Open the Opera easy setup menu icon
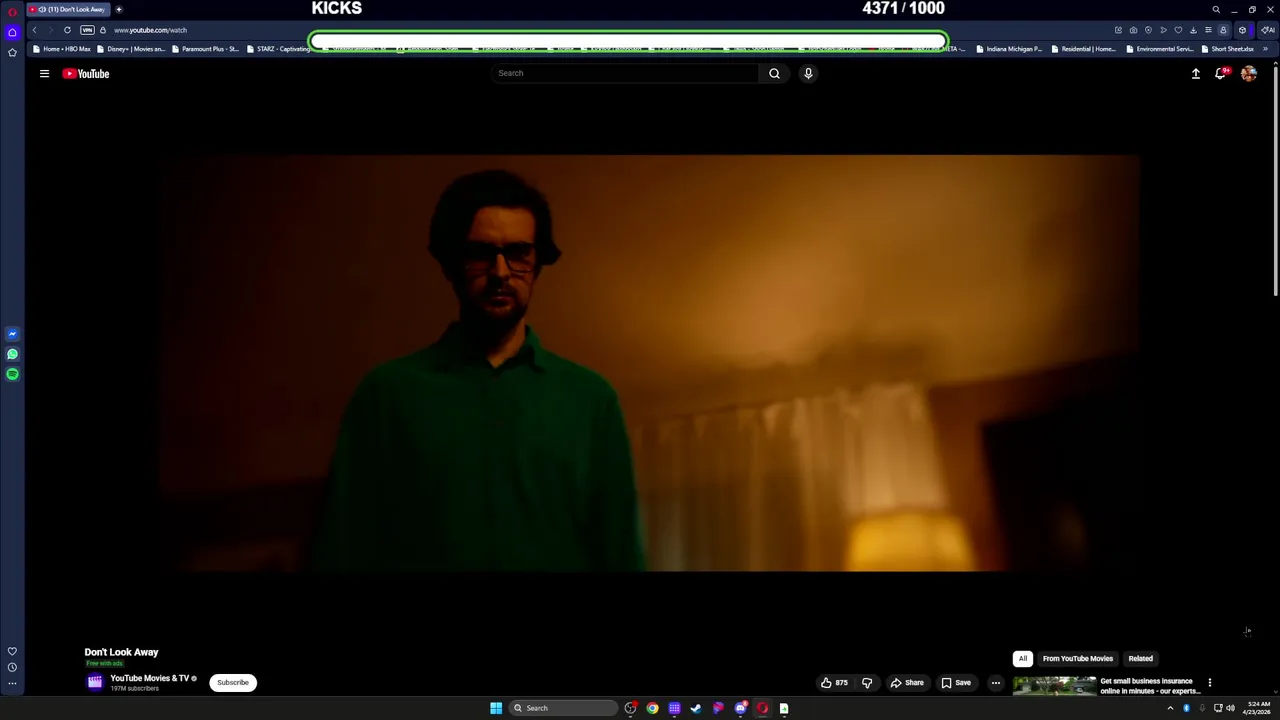Screen dimensions: 1280x720 pos(1208,30)
